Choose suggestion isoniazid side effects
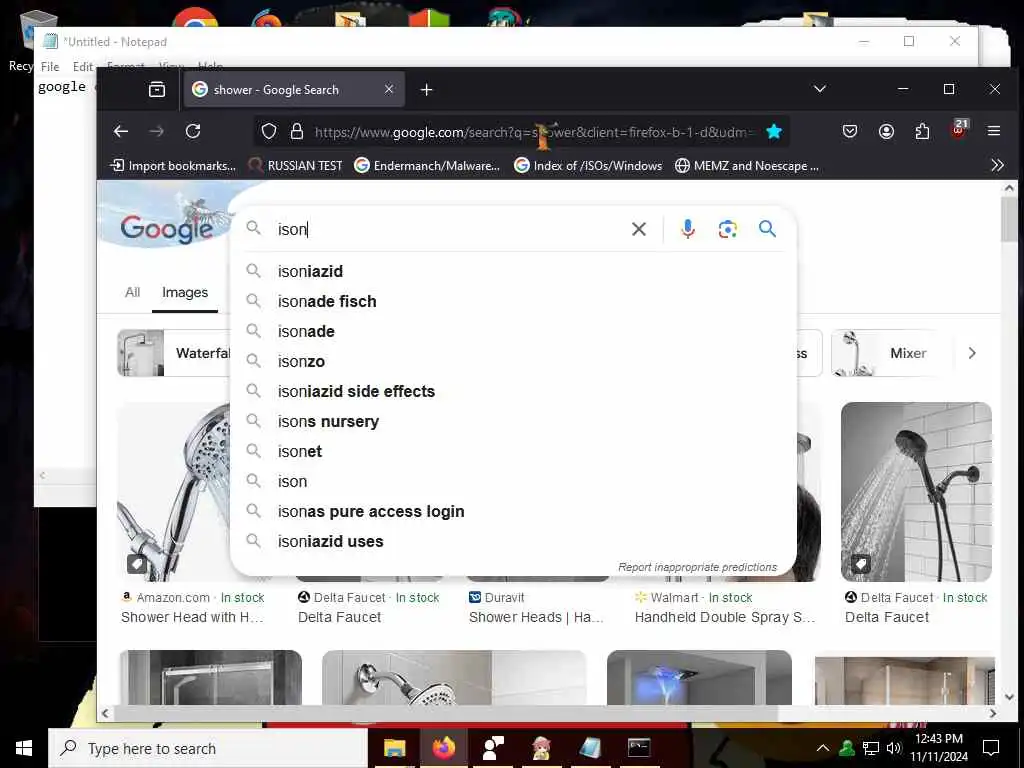This screenshot has width=1024, height=768. click(x=513, y=391)
